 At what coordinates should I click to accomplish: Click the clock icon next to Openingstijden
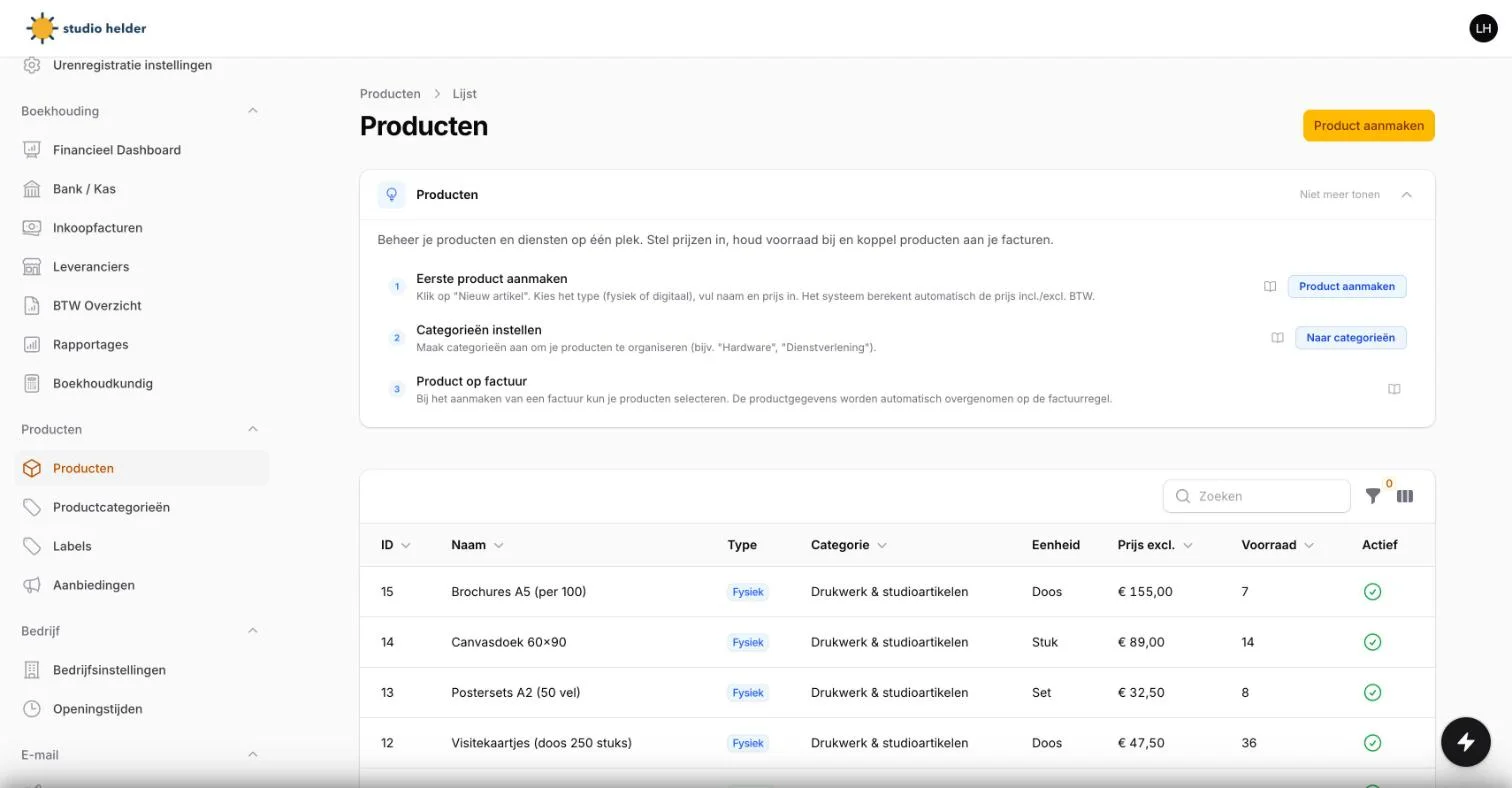click(32, 709)
